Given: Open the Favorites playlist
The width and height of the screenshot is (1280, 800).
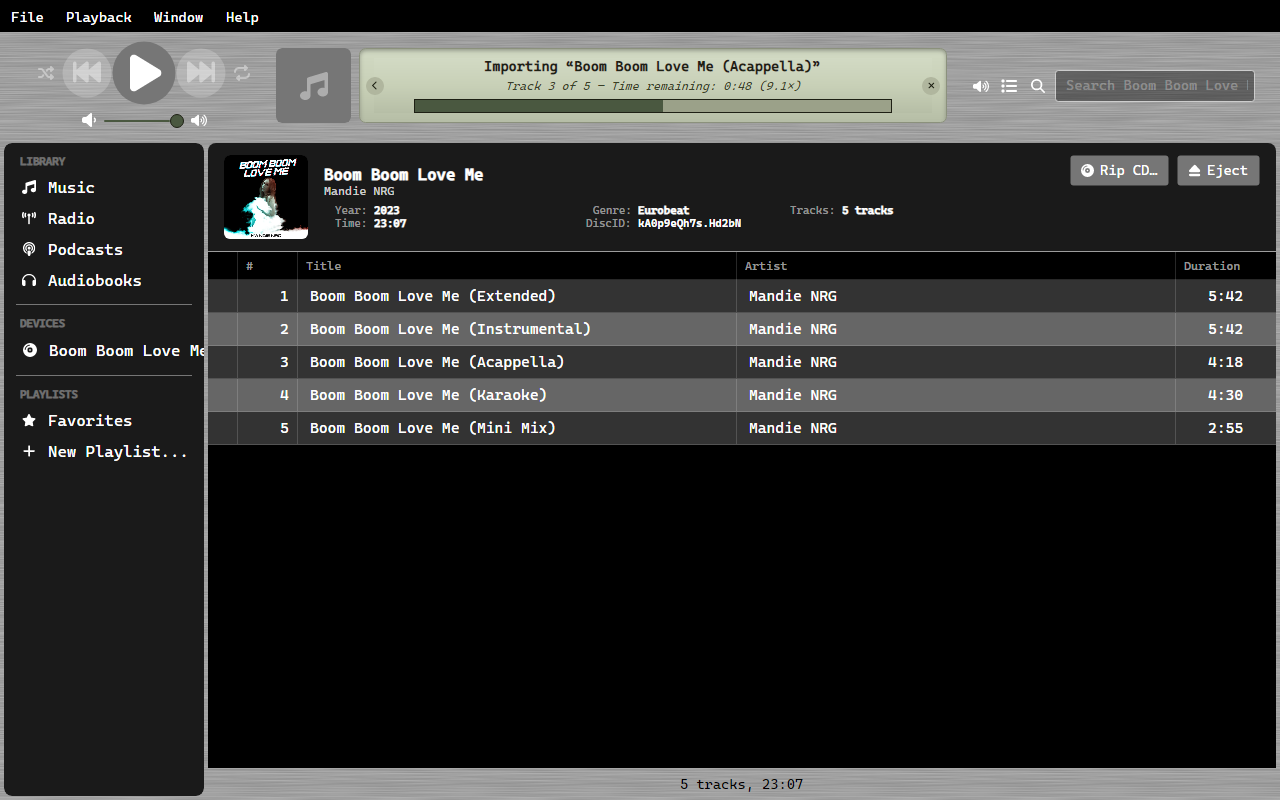Looking at the screenshot, I should (x=104, y=421).
